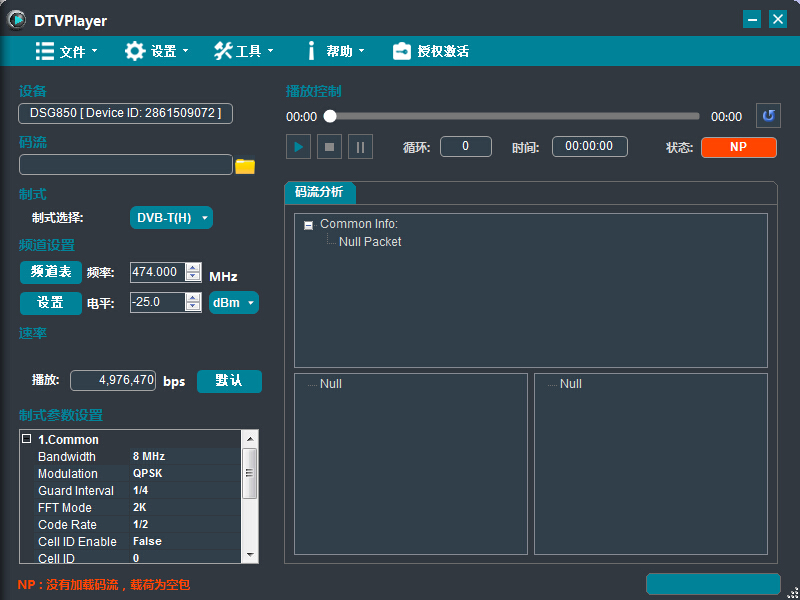Select the Null Packet tree item
Image resolution: width=800 pixels, height=600 pixels.
coord(370,242)
